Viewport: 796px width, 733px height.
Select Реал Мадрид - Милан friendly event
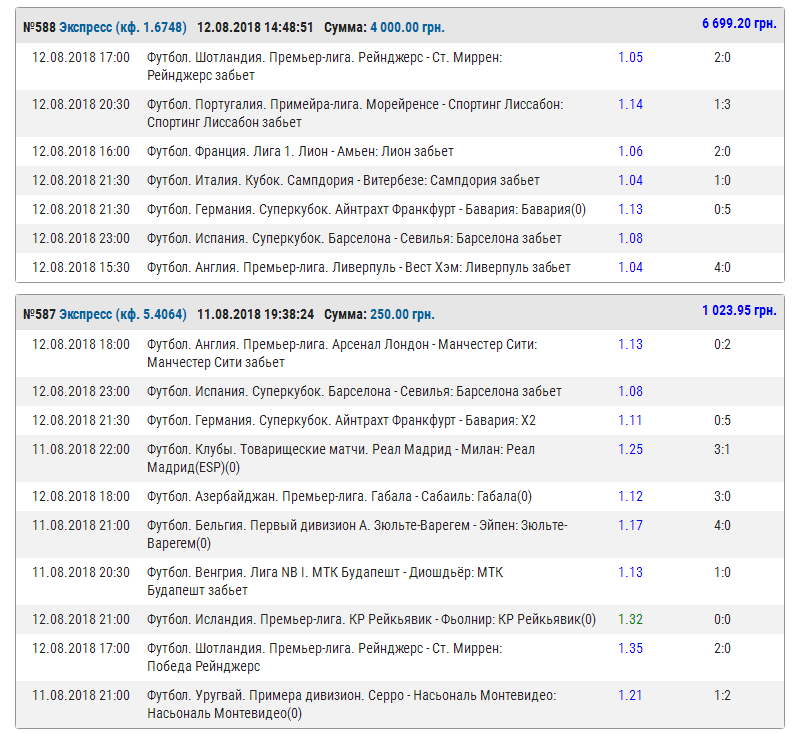pyautogui.click(x=341, y=458)
